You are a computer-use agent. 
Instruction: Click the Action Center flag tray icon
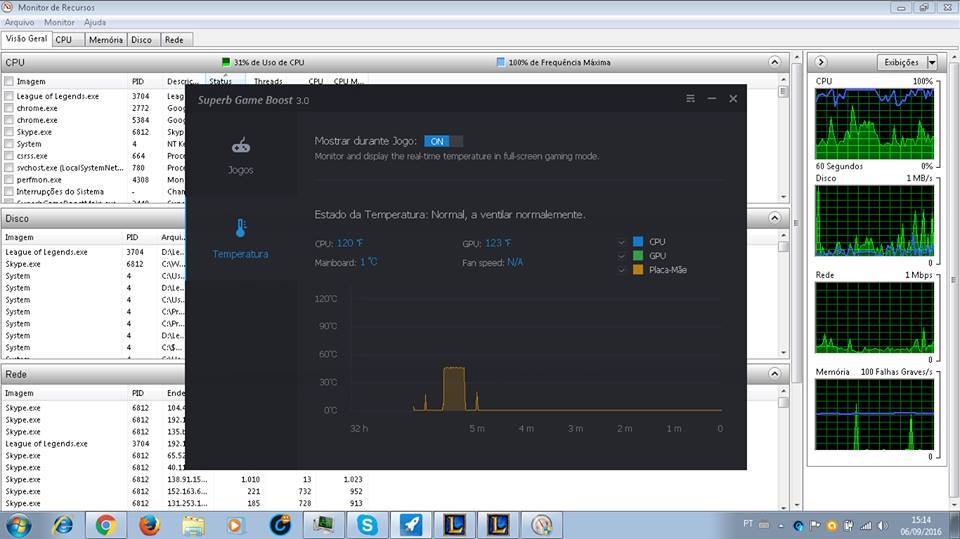pyautogui.click(x=815, y=526)
